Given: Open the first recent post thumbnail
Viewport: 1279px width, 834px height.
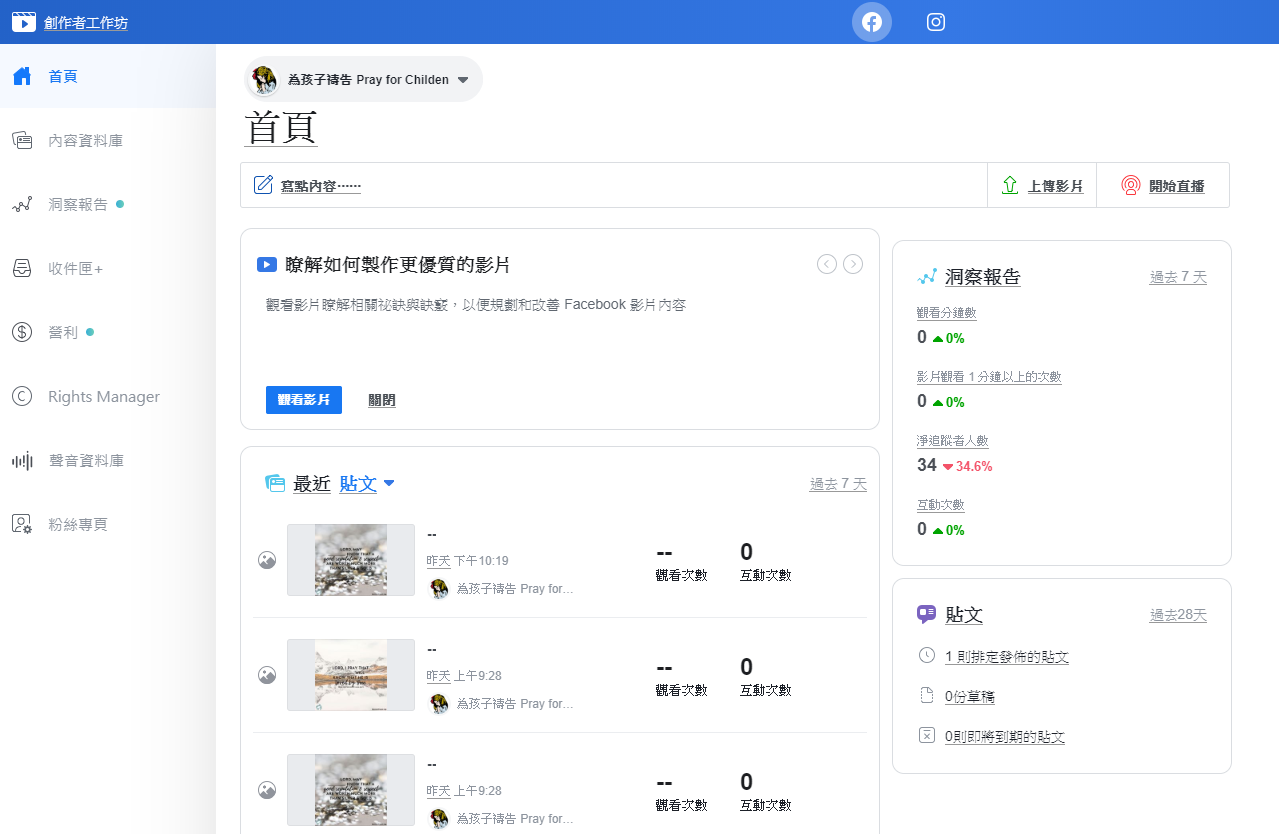Looking at the screenshot, I should pyautogui.click(x=350, y=560).
